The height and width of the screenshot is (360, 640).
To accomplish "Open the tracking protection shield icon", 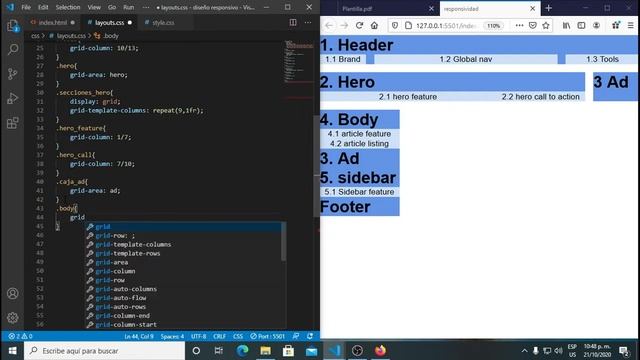I will tap(395, 25).
